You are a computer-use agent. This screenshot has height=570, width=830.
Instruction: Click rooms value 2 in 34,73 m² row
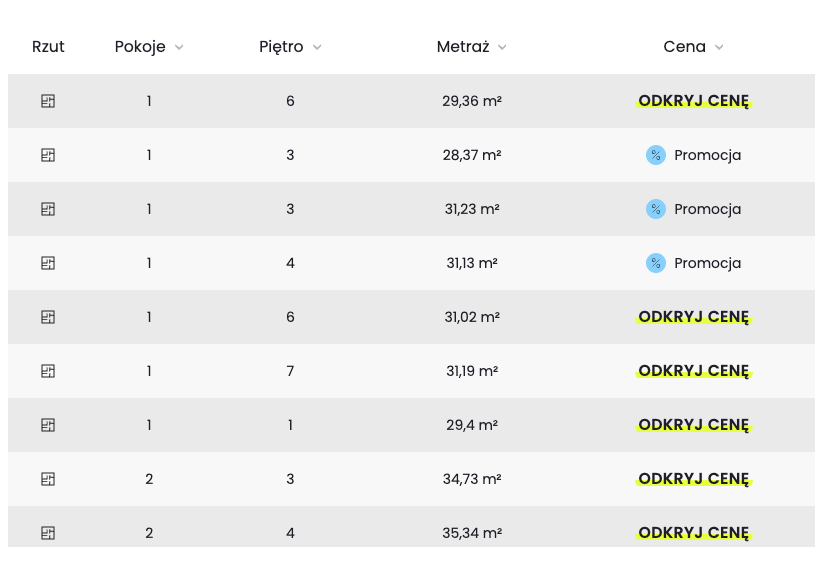click(x=149, y=479)
